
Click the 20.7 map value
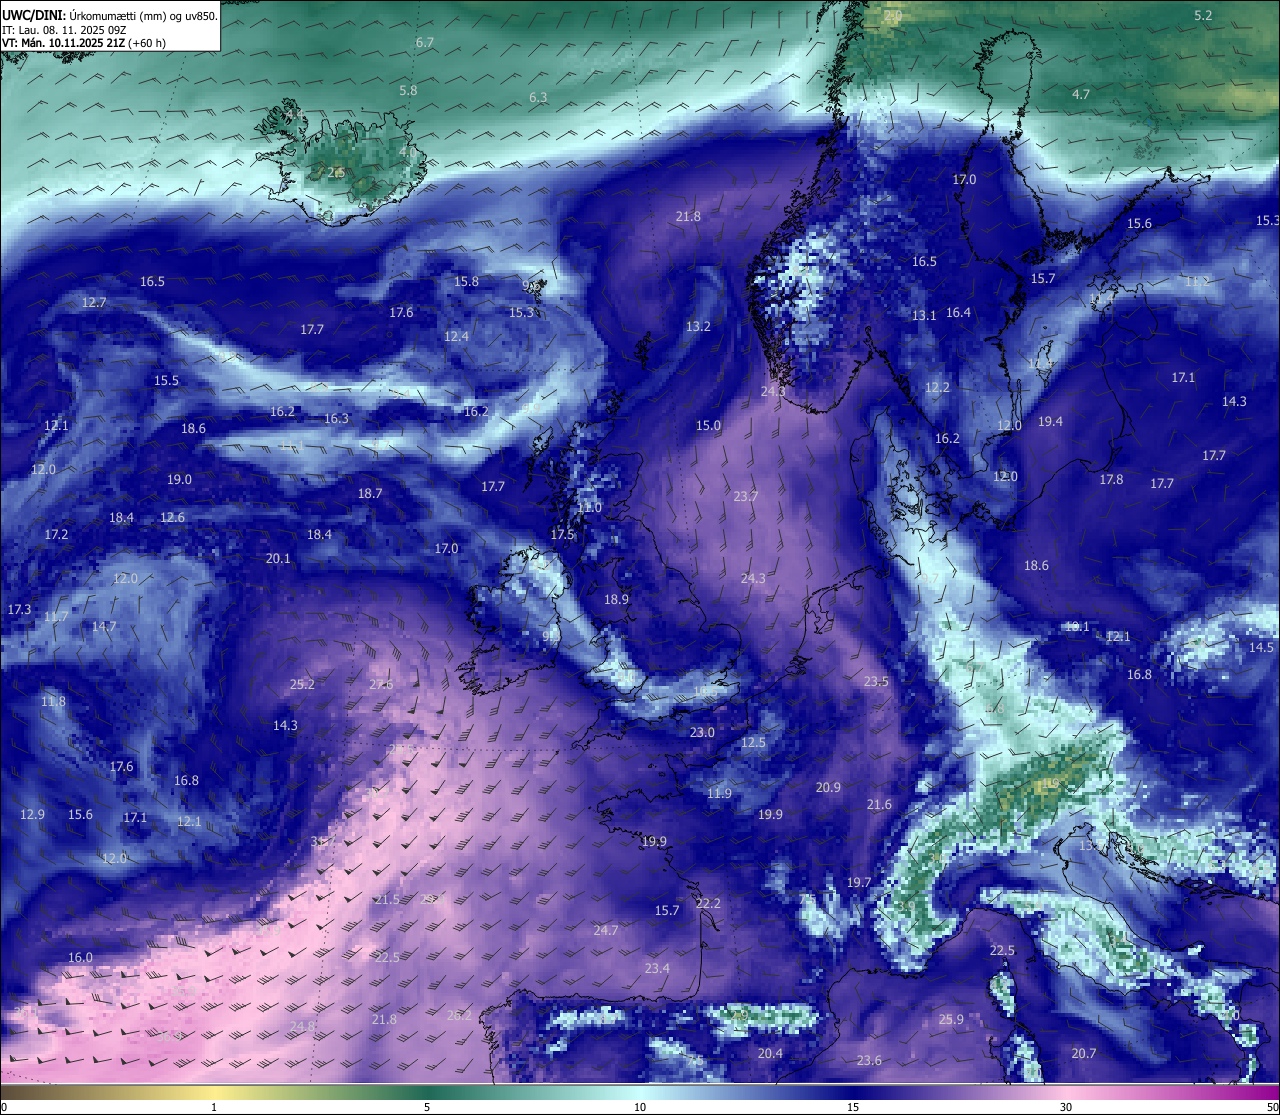click(x=1084, y=1054)
